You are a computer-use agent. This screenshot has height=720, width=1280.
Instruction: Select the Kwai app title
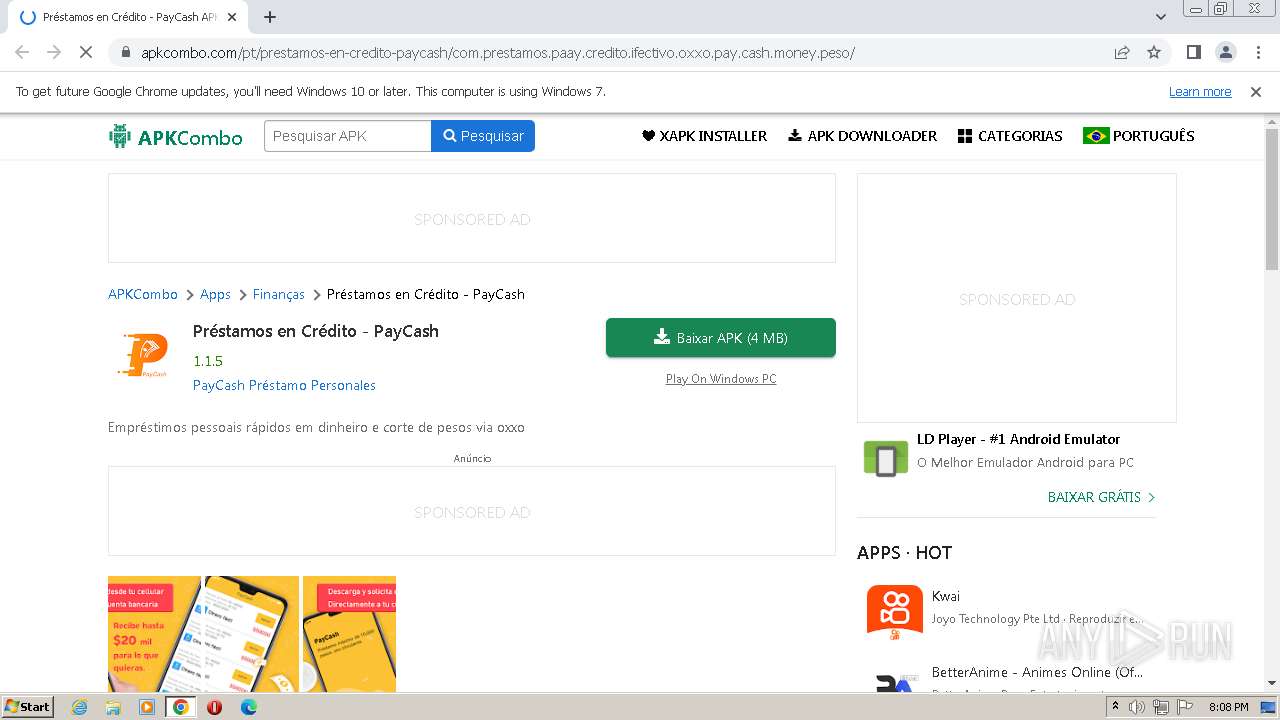tap(946, 596)
